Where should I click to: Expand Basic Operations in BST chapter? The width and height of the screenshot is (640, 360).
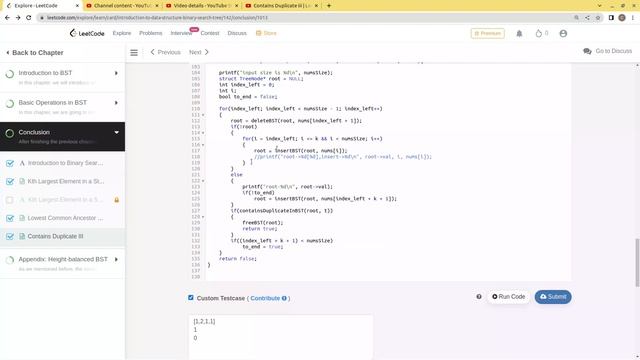116,103
